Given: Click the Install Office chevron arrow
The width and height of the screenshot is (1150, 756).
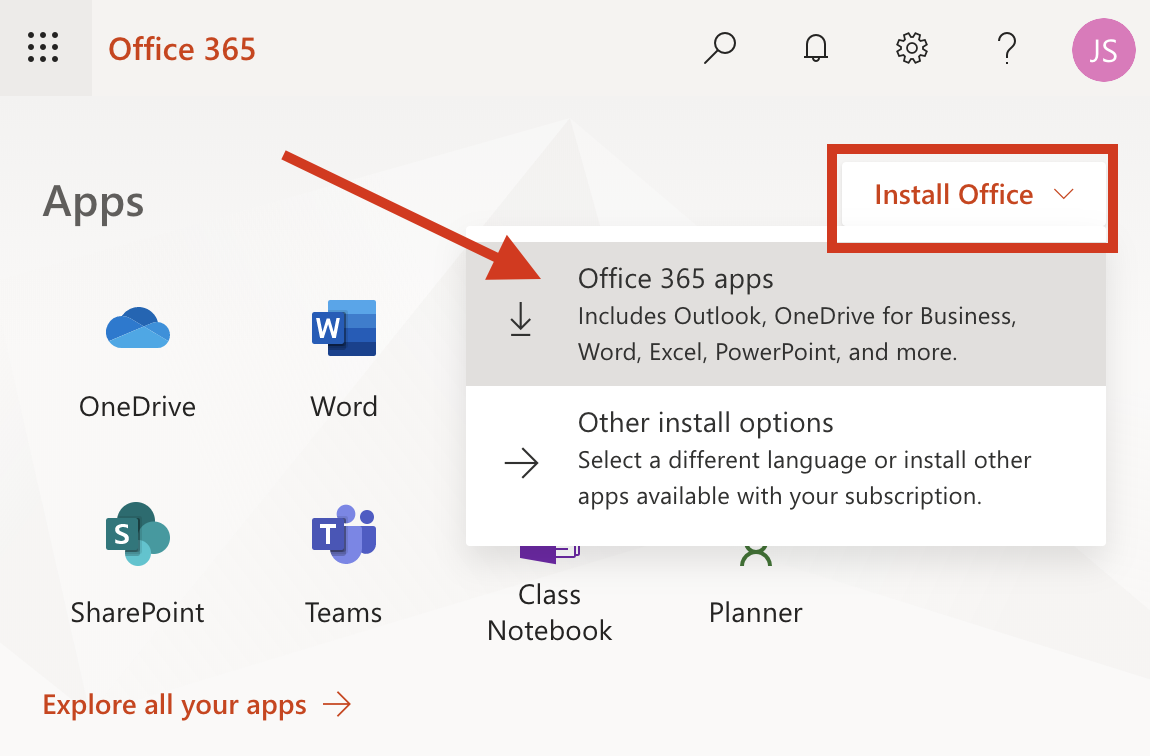Looking at the screenshot, I should point(1063,196).
